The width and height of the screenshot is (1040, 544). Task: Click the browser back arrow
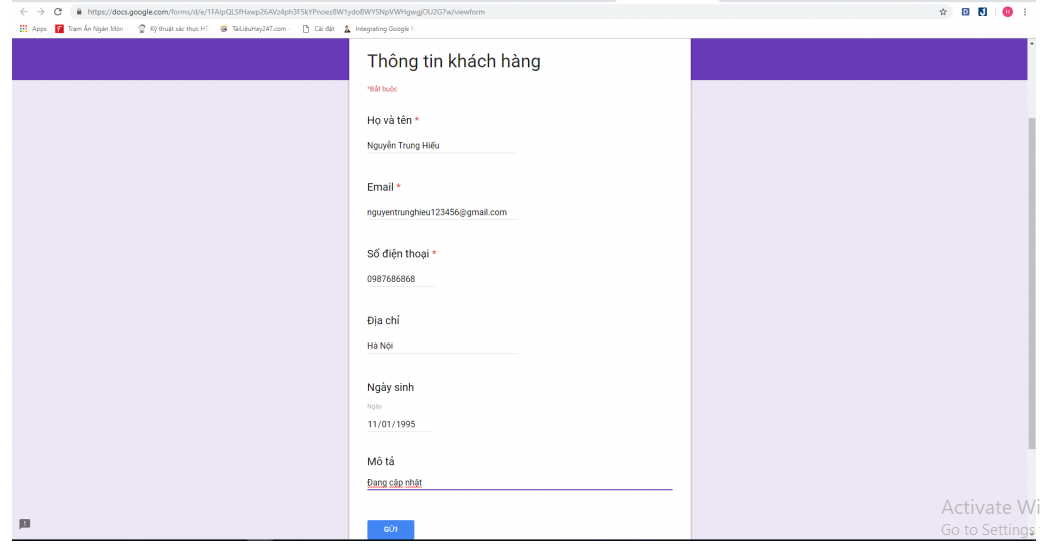coord(24,12)
